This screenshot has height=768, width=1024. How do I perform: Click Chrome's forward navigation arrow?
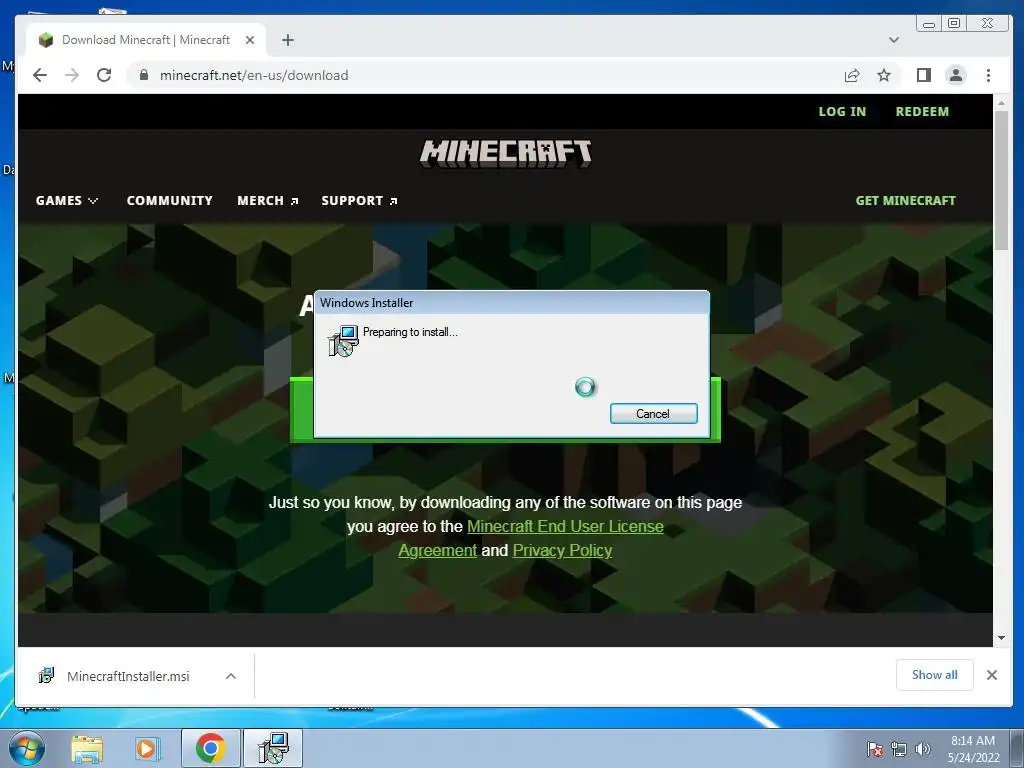pos(72,75)
